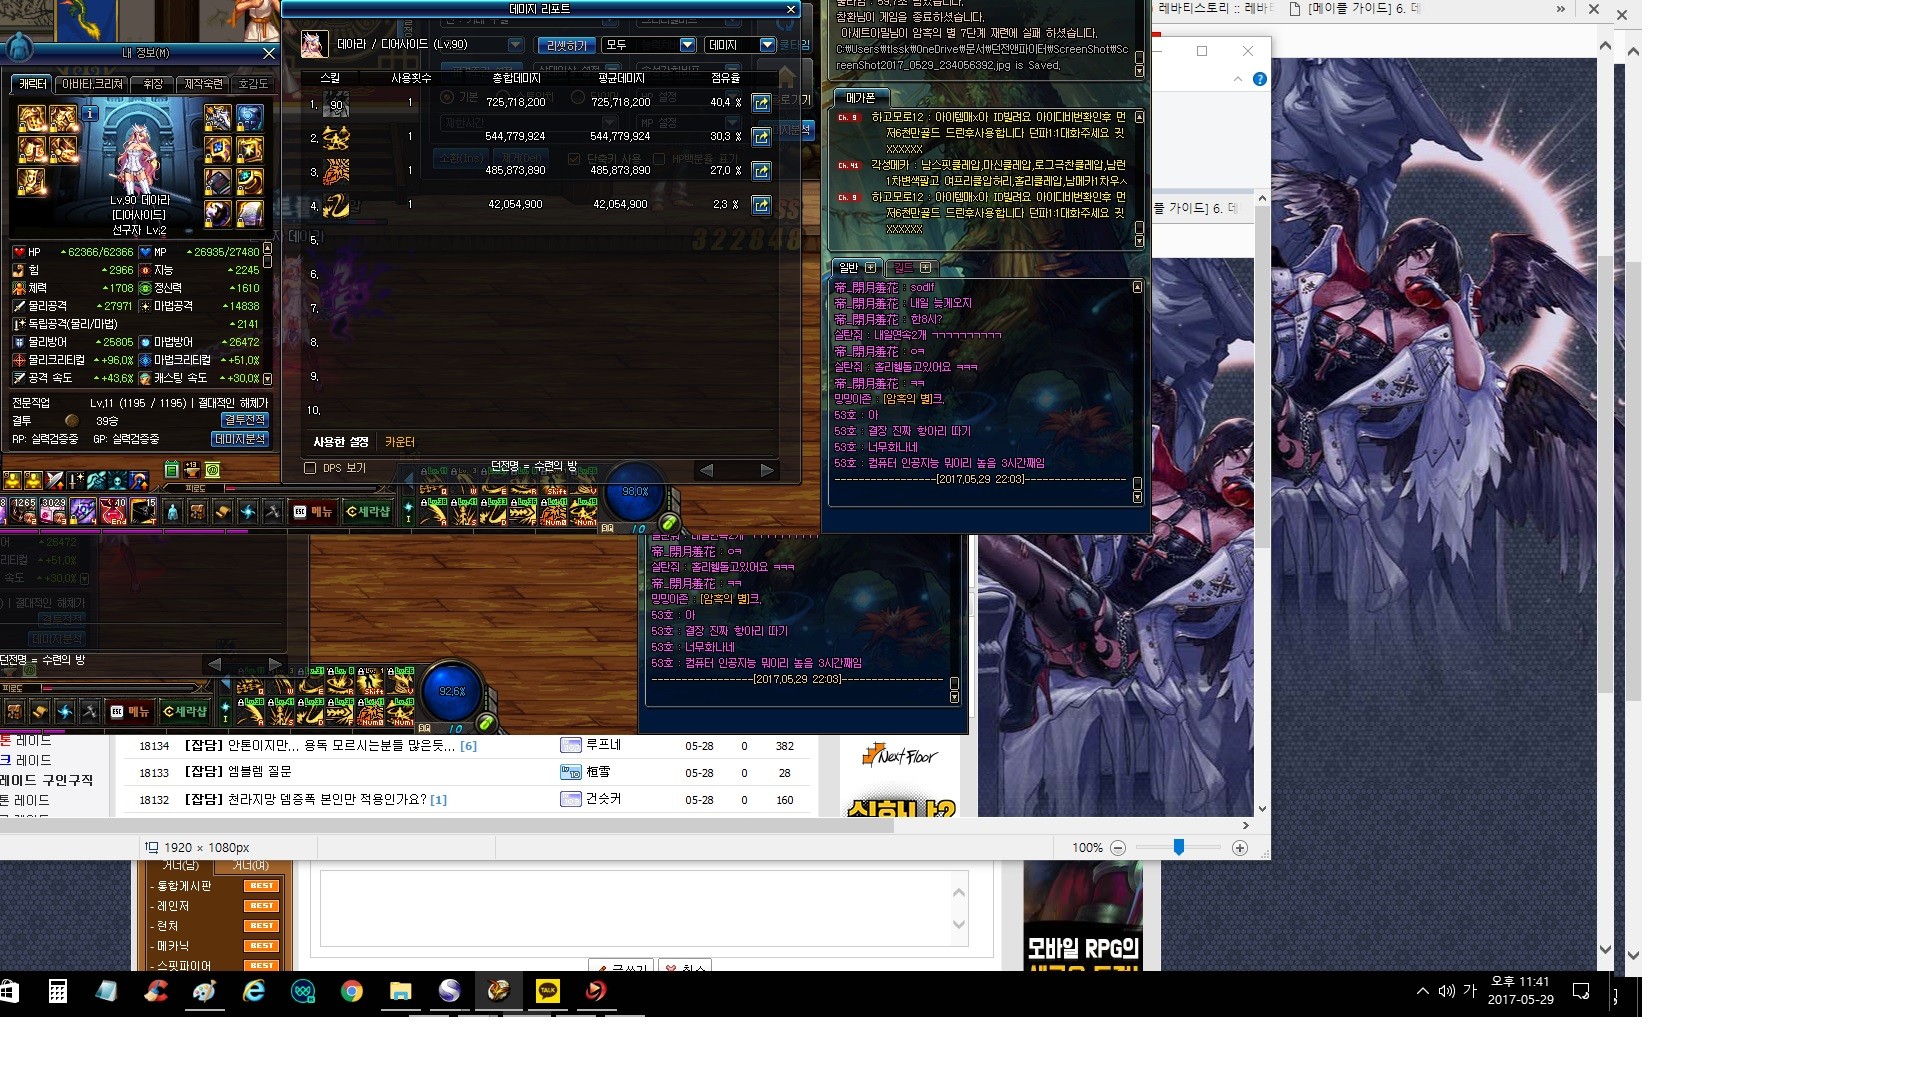The width and height of the screenshot is (1920, 1080).
Task: Open Chrome from the taskbar
Action: (x=351, y=991)
